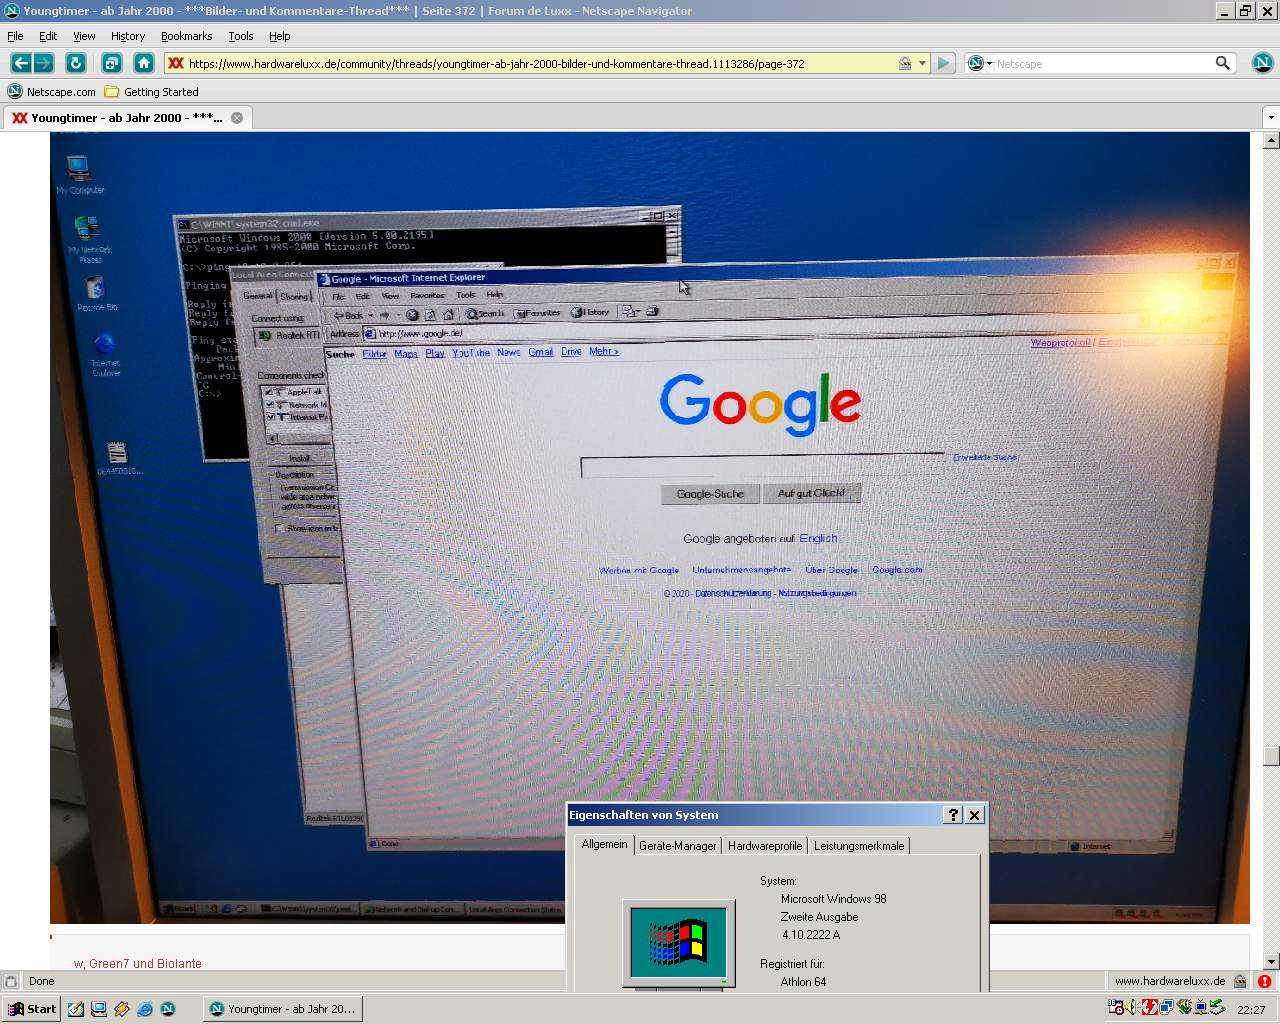The image size is (1280, 1024).
Task: Switch to the Hardwareprofile tab
Action: point(765,846)
